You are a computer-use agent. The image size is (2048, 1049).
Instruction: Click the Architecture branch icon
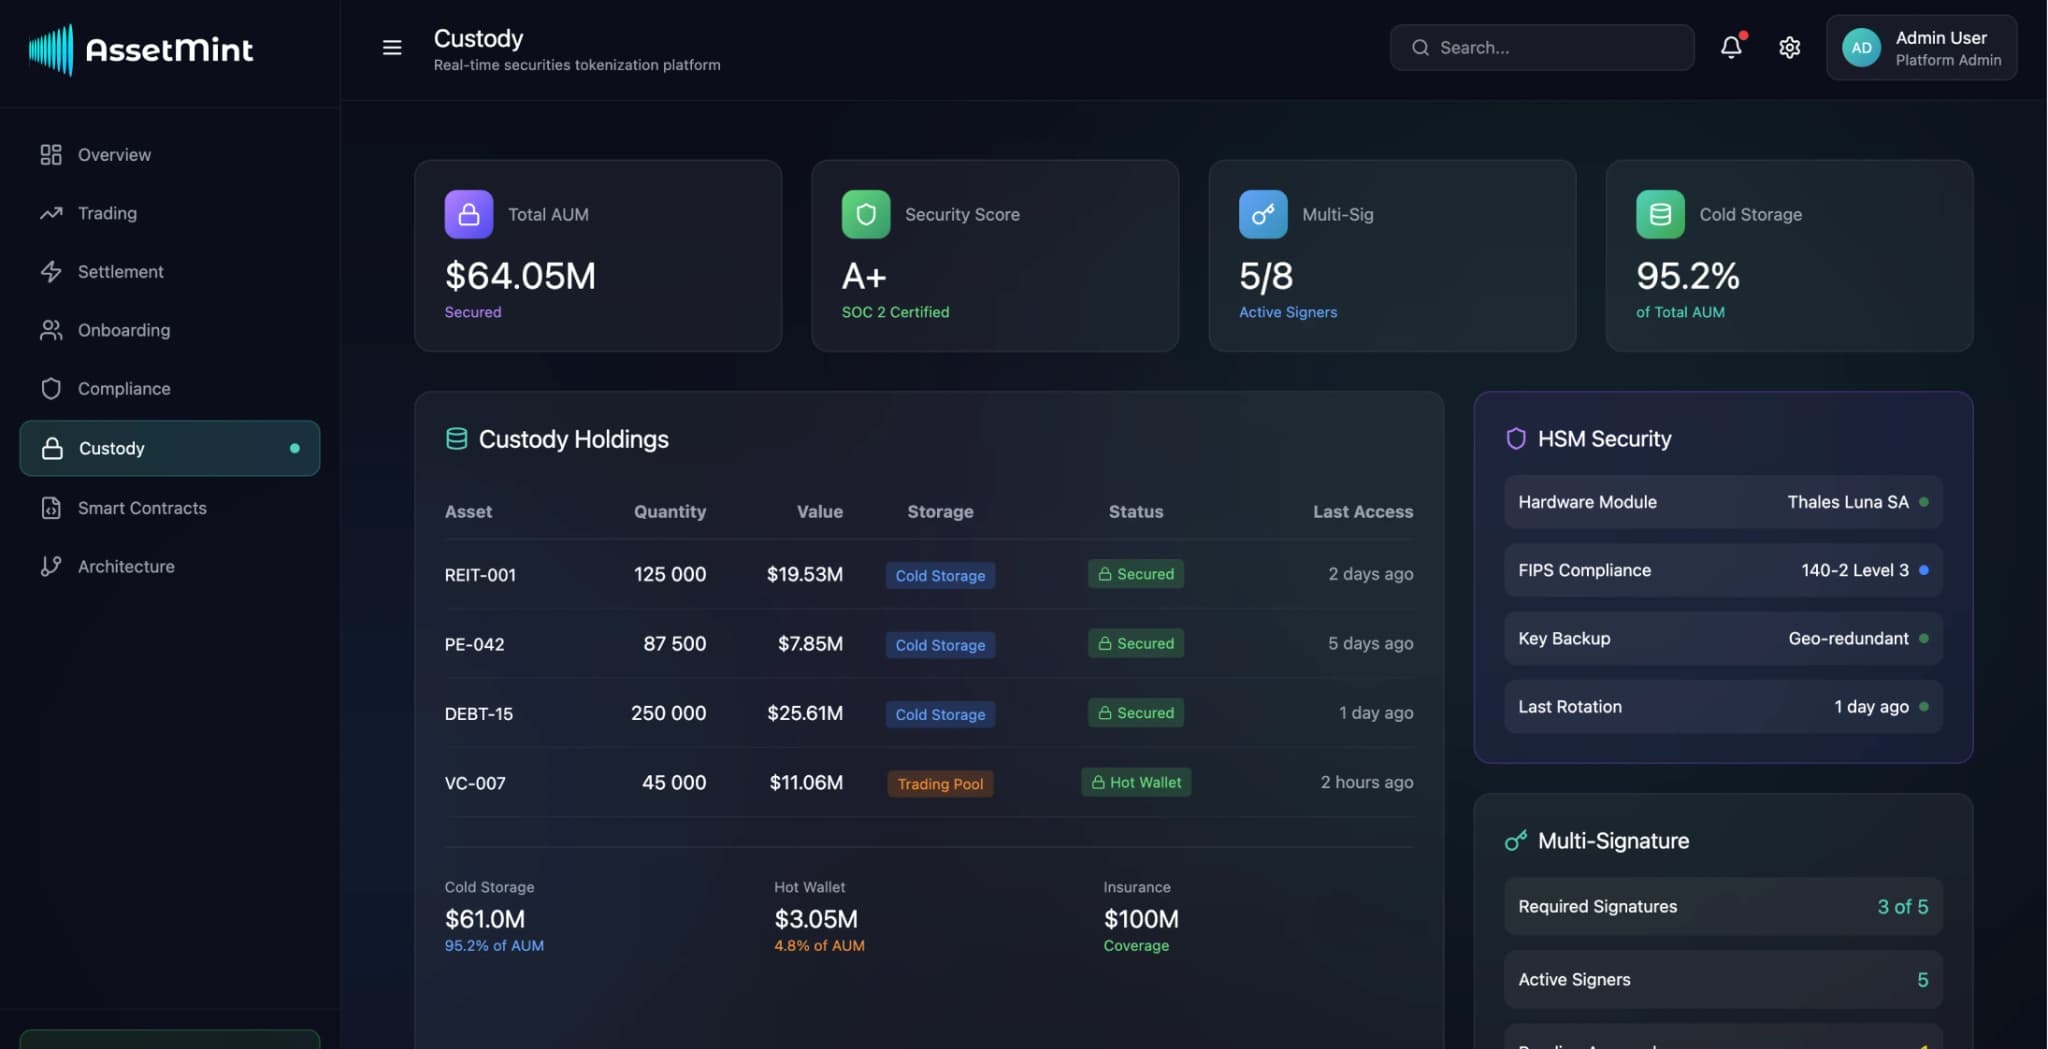point(52,566)
